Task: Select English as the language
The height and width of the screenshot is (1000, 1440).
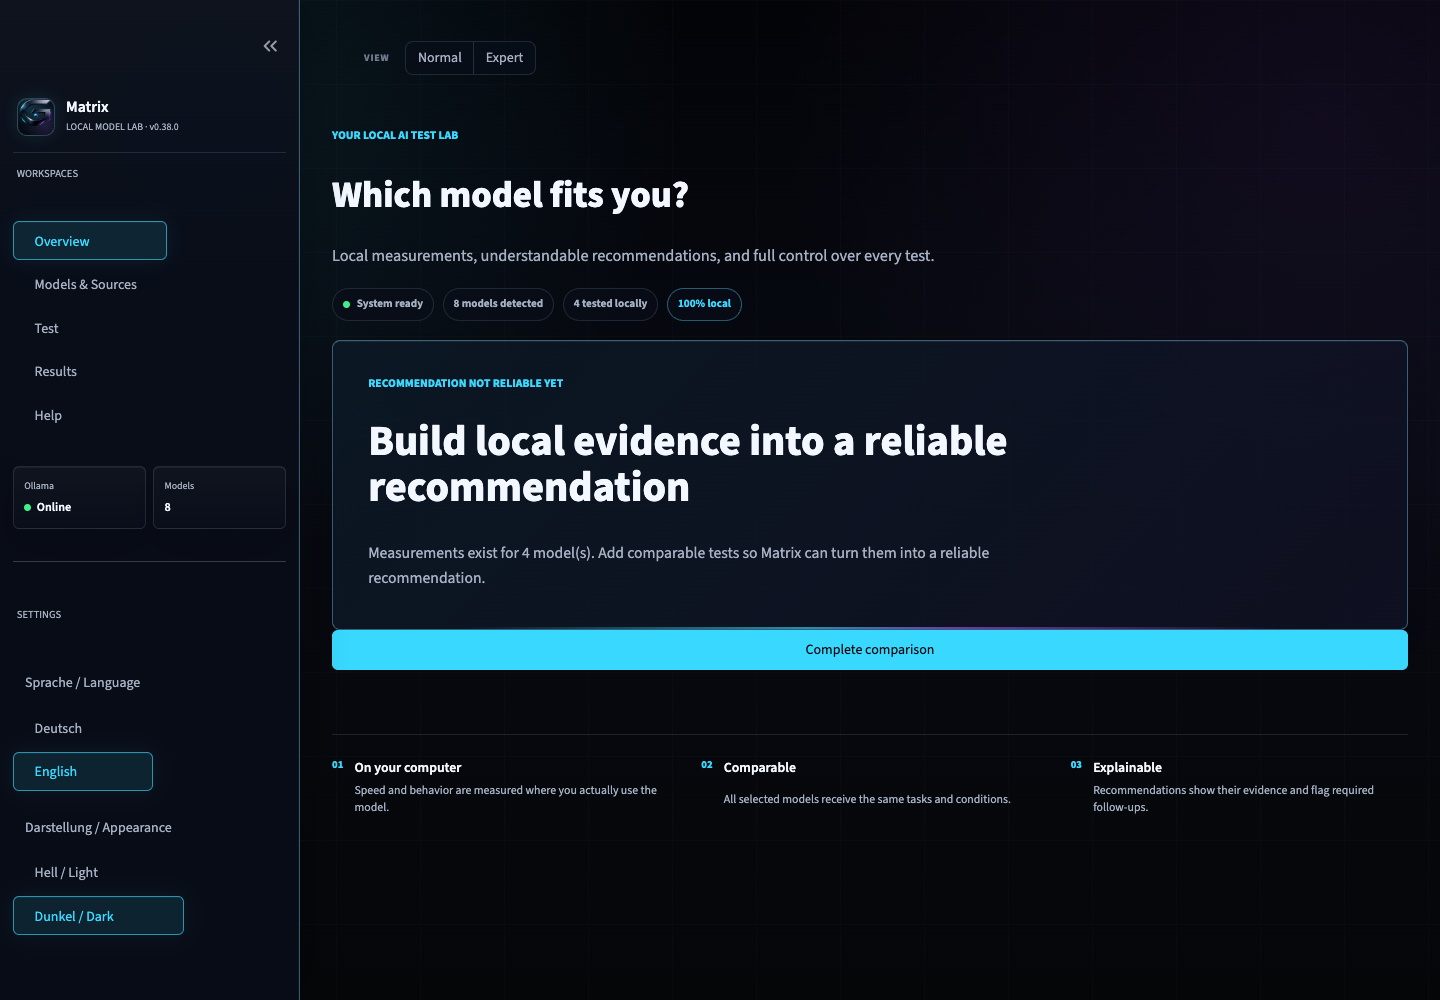Action: [x=83, y=772]
